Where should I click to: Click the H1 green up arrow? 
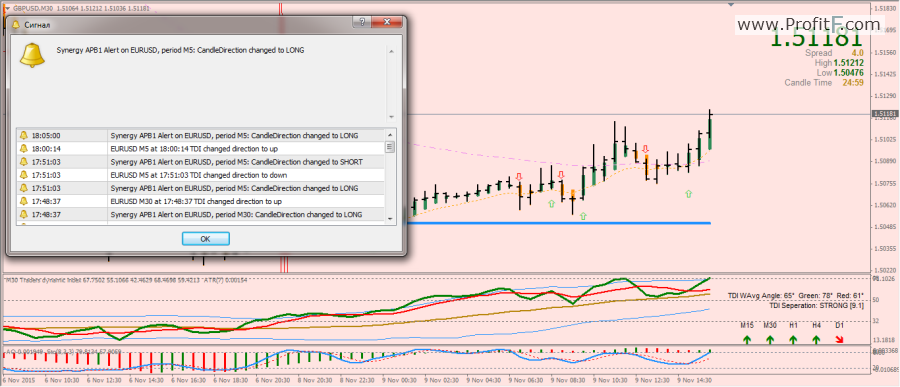[793, 339]
